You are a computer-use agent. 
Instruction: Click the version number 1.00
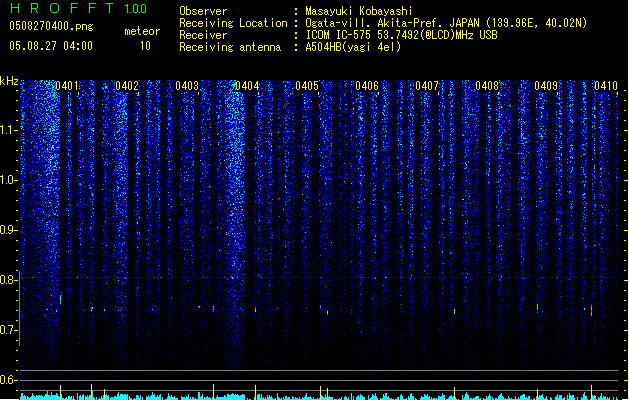click(136, 9)
